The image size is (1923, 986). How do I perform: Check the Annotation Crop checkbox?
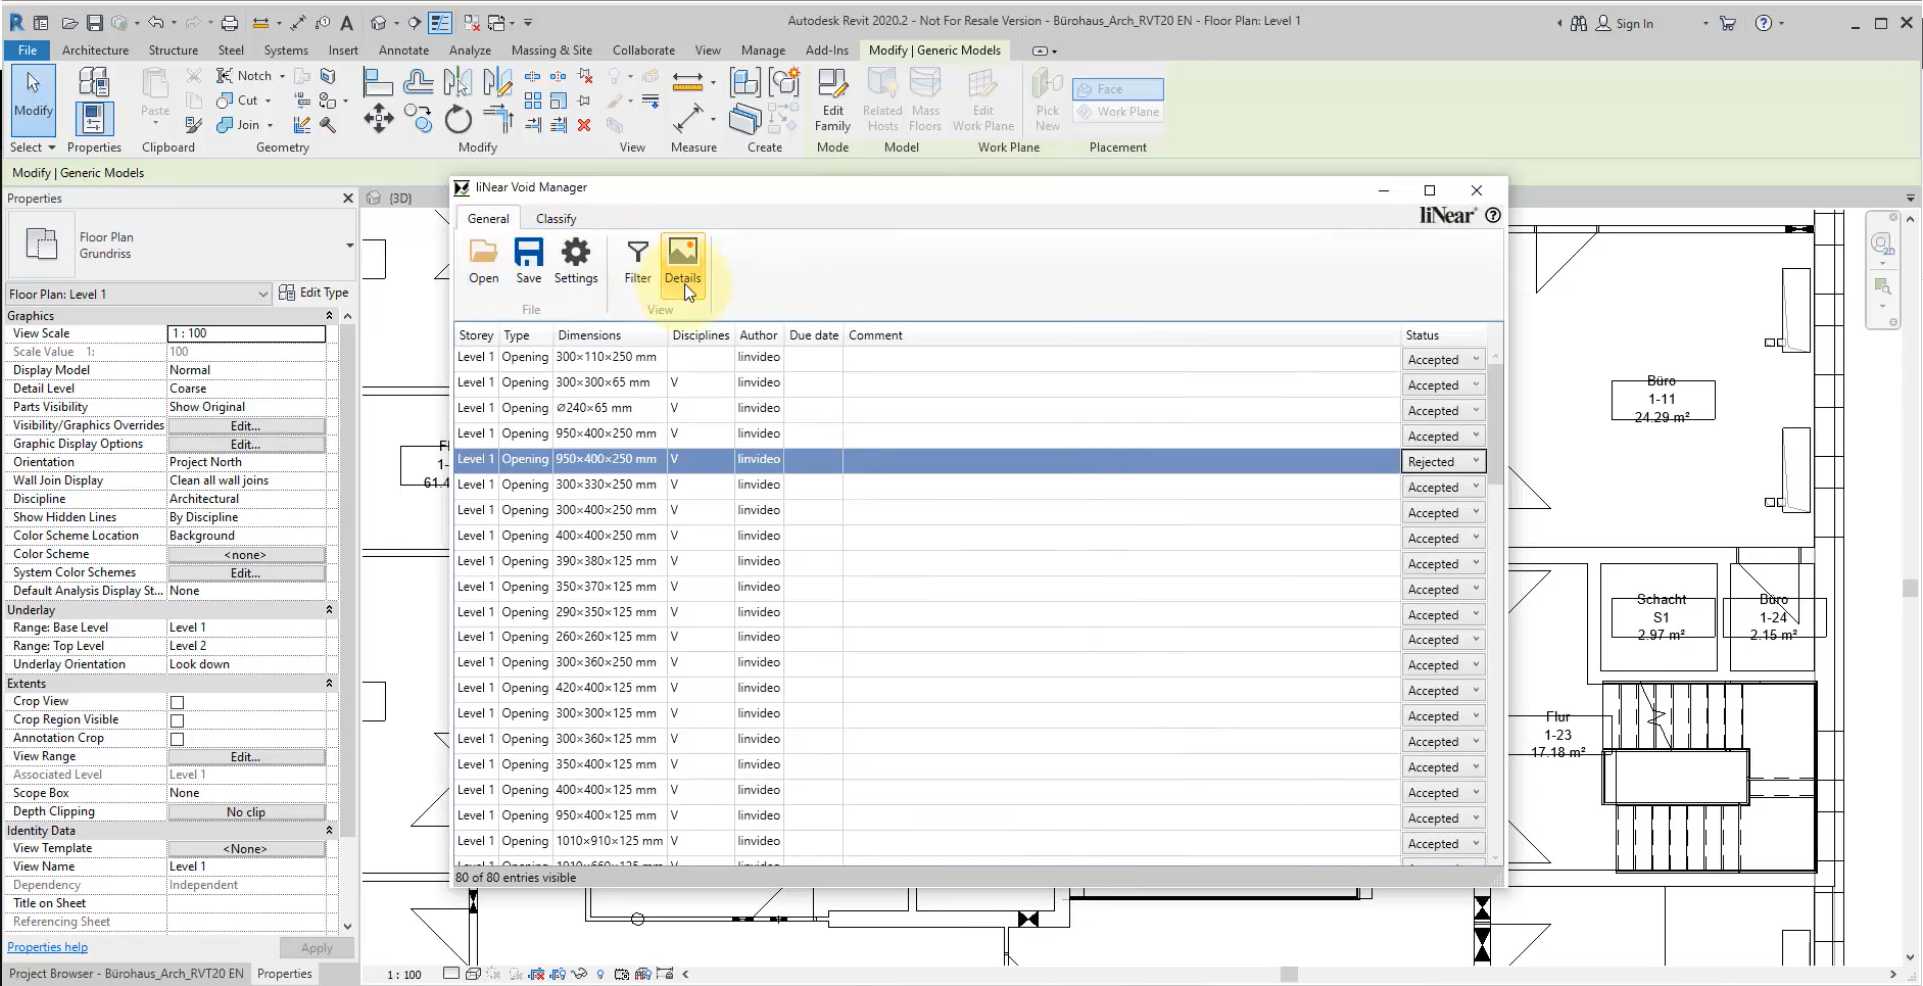tap(177, 739)
